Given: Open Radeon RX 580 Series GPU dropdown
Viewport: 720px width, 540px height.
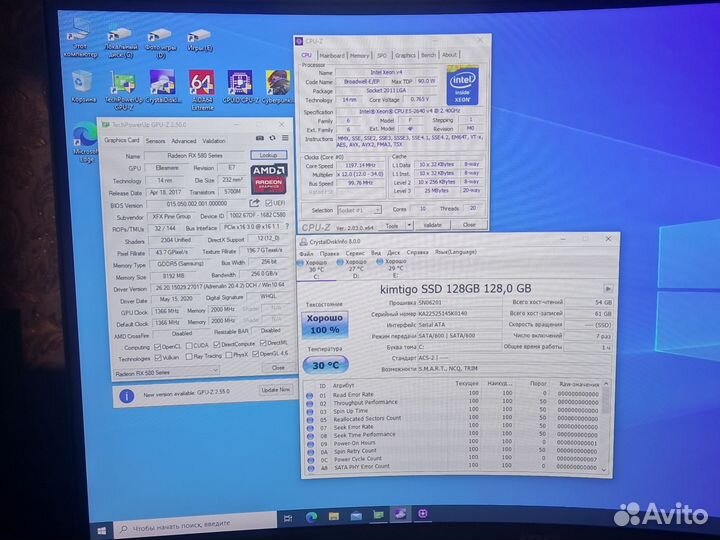Looking at the screenshot, I should point(166,372).
